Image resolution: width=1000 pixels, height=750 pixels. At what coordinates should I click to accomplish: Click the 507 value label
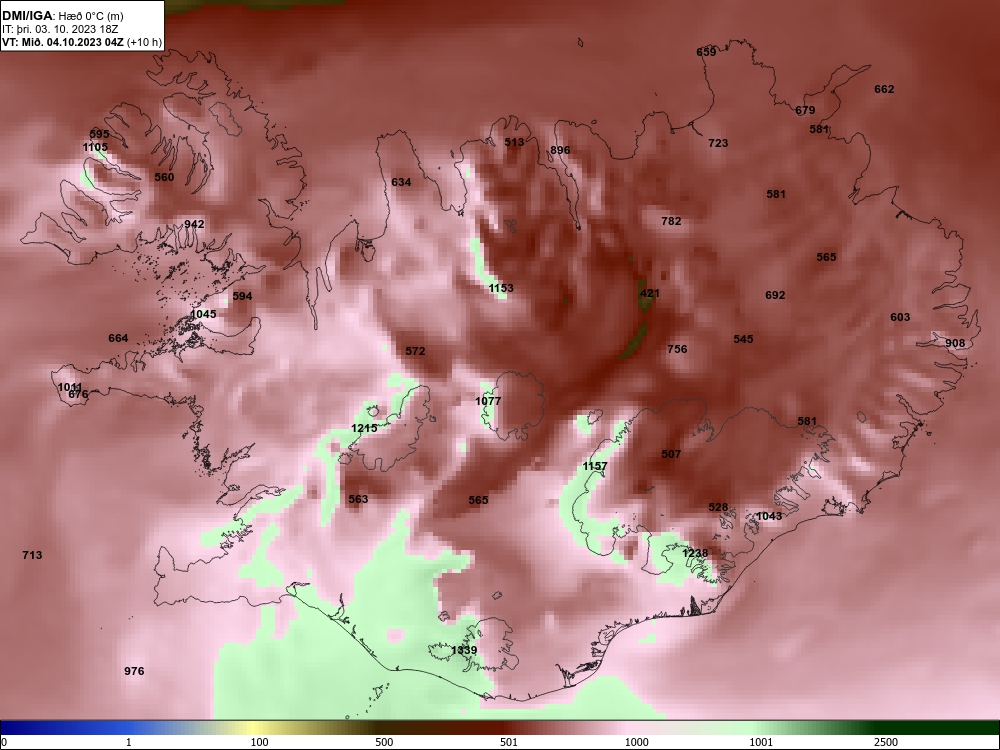click(671, 454)
